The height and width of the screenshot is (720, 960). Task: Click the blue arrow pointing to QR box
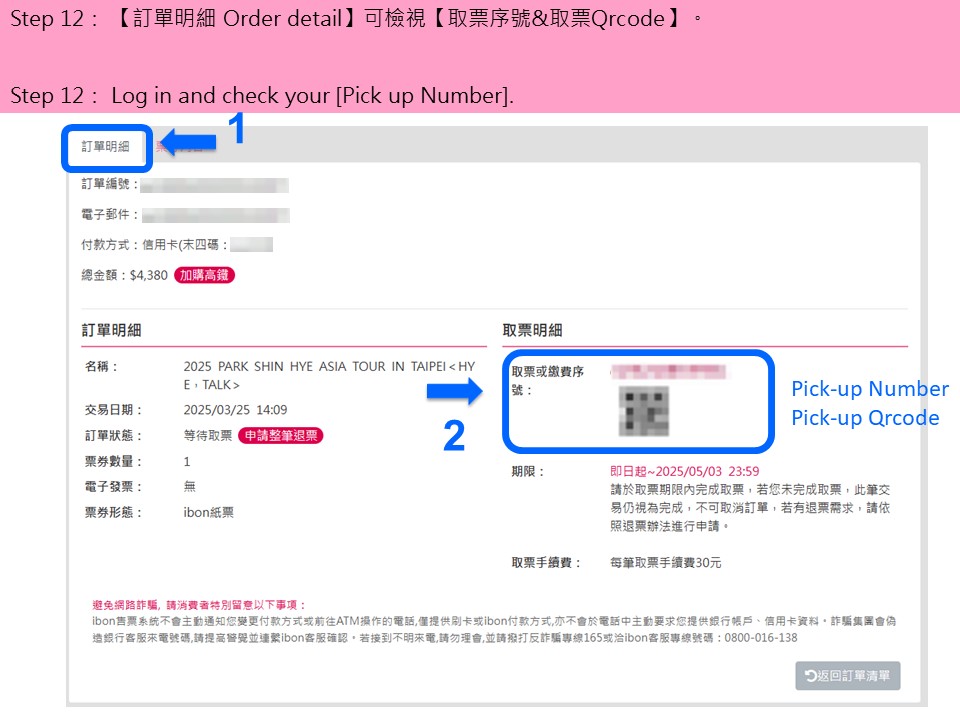[454, 391]
